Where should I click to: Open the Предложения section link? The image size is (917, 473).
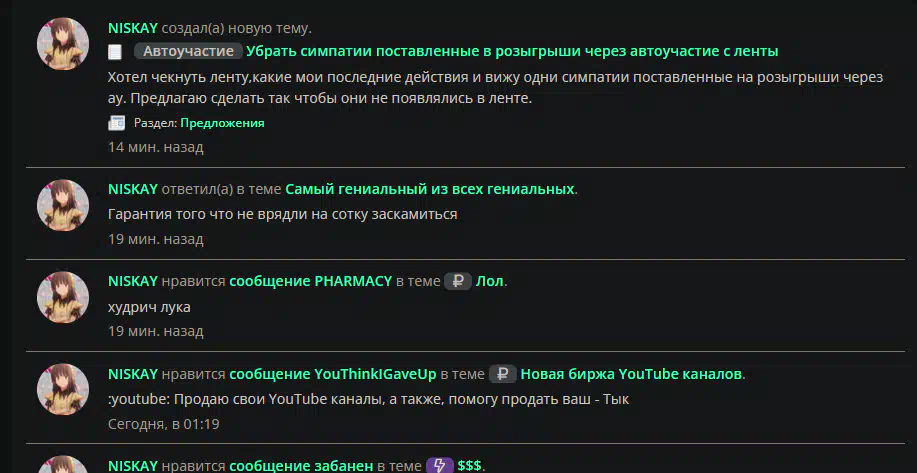(222, 123)
